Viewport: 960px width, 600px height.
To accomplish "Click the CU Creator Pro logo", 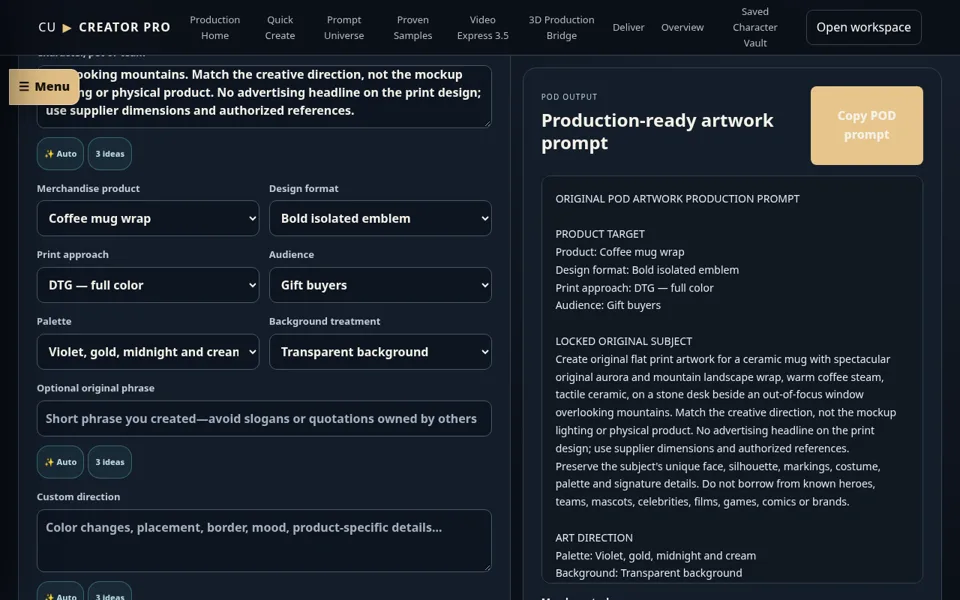I will [x=104, y=28].
